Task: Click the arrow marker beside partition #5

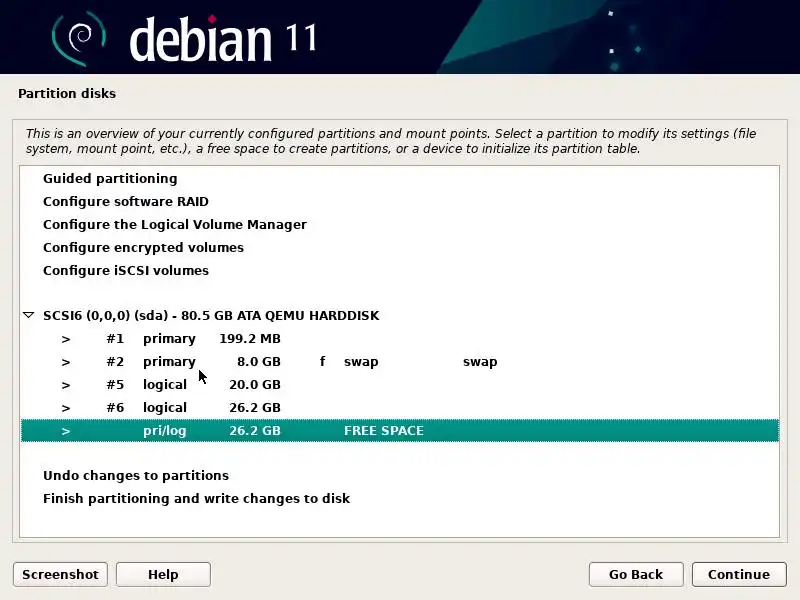Action: [x=66, y=385]
